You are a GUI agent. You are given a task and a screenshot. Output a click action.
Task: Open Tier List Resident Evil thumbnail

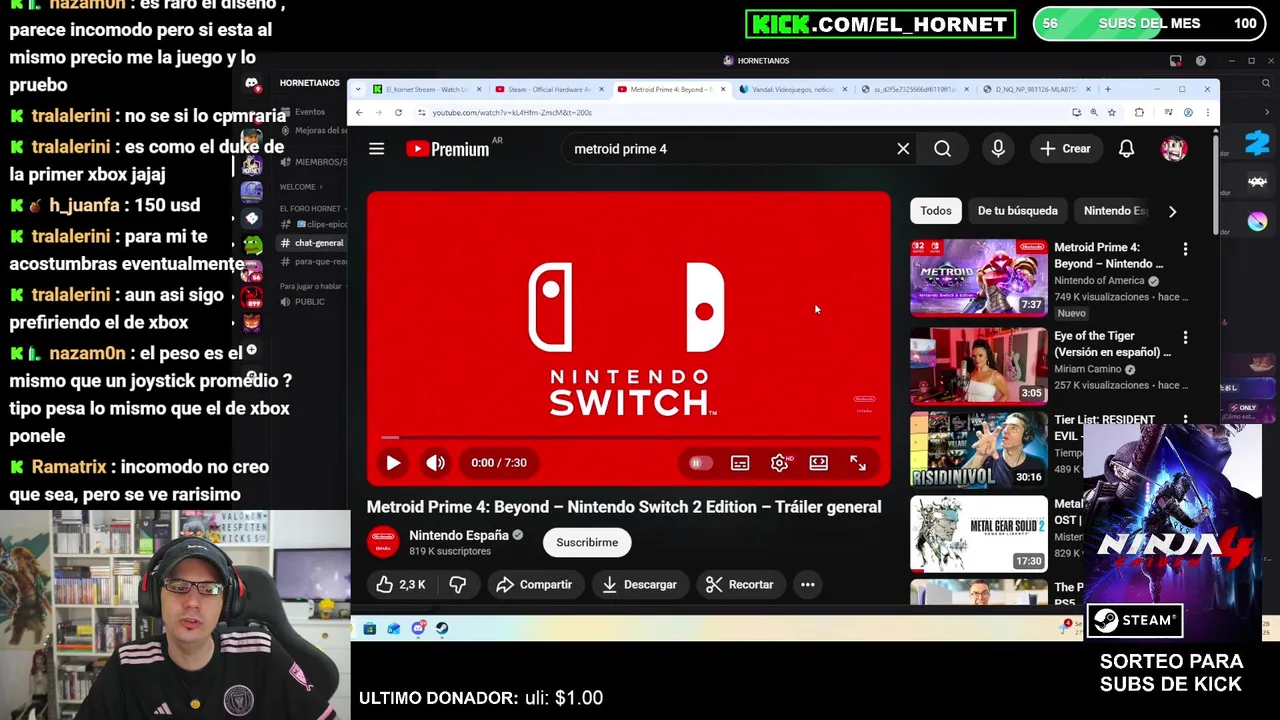click(979, 450)
